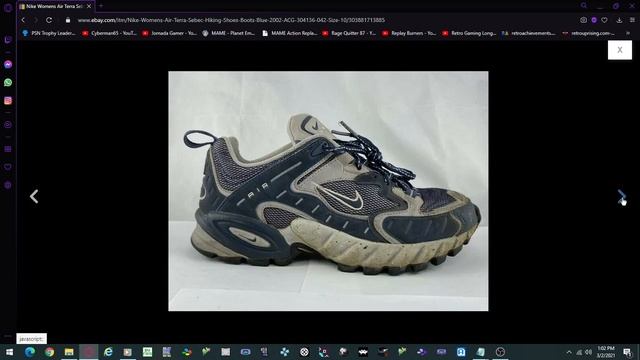Open the sidebar player icon

tap(8, 125)
